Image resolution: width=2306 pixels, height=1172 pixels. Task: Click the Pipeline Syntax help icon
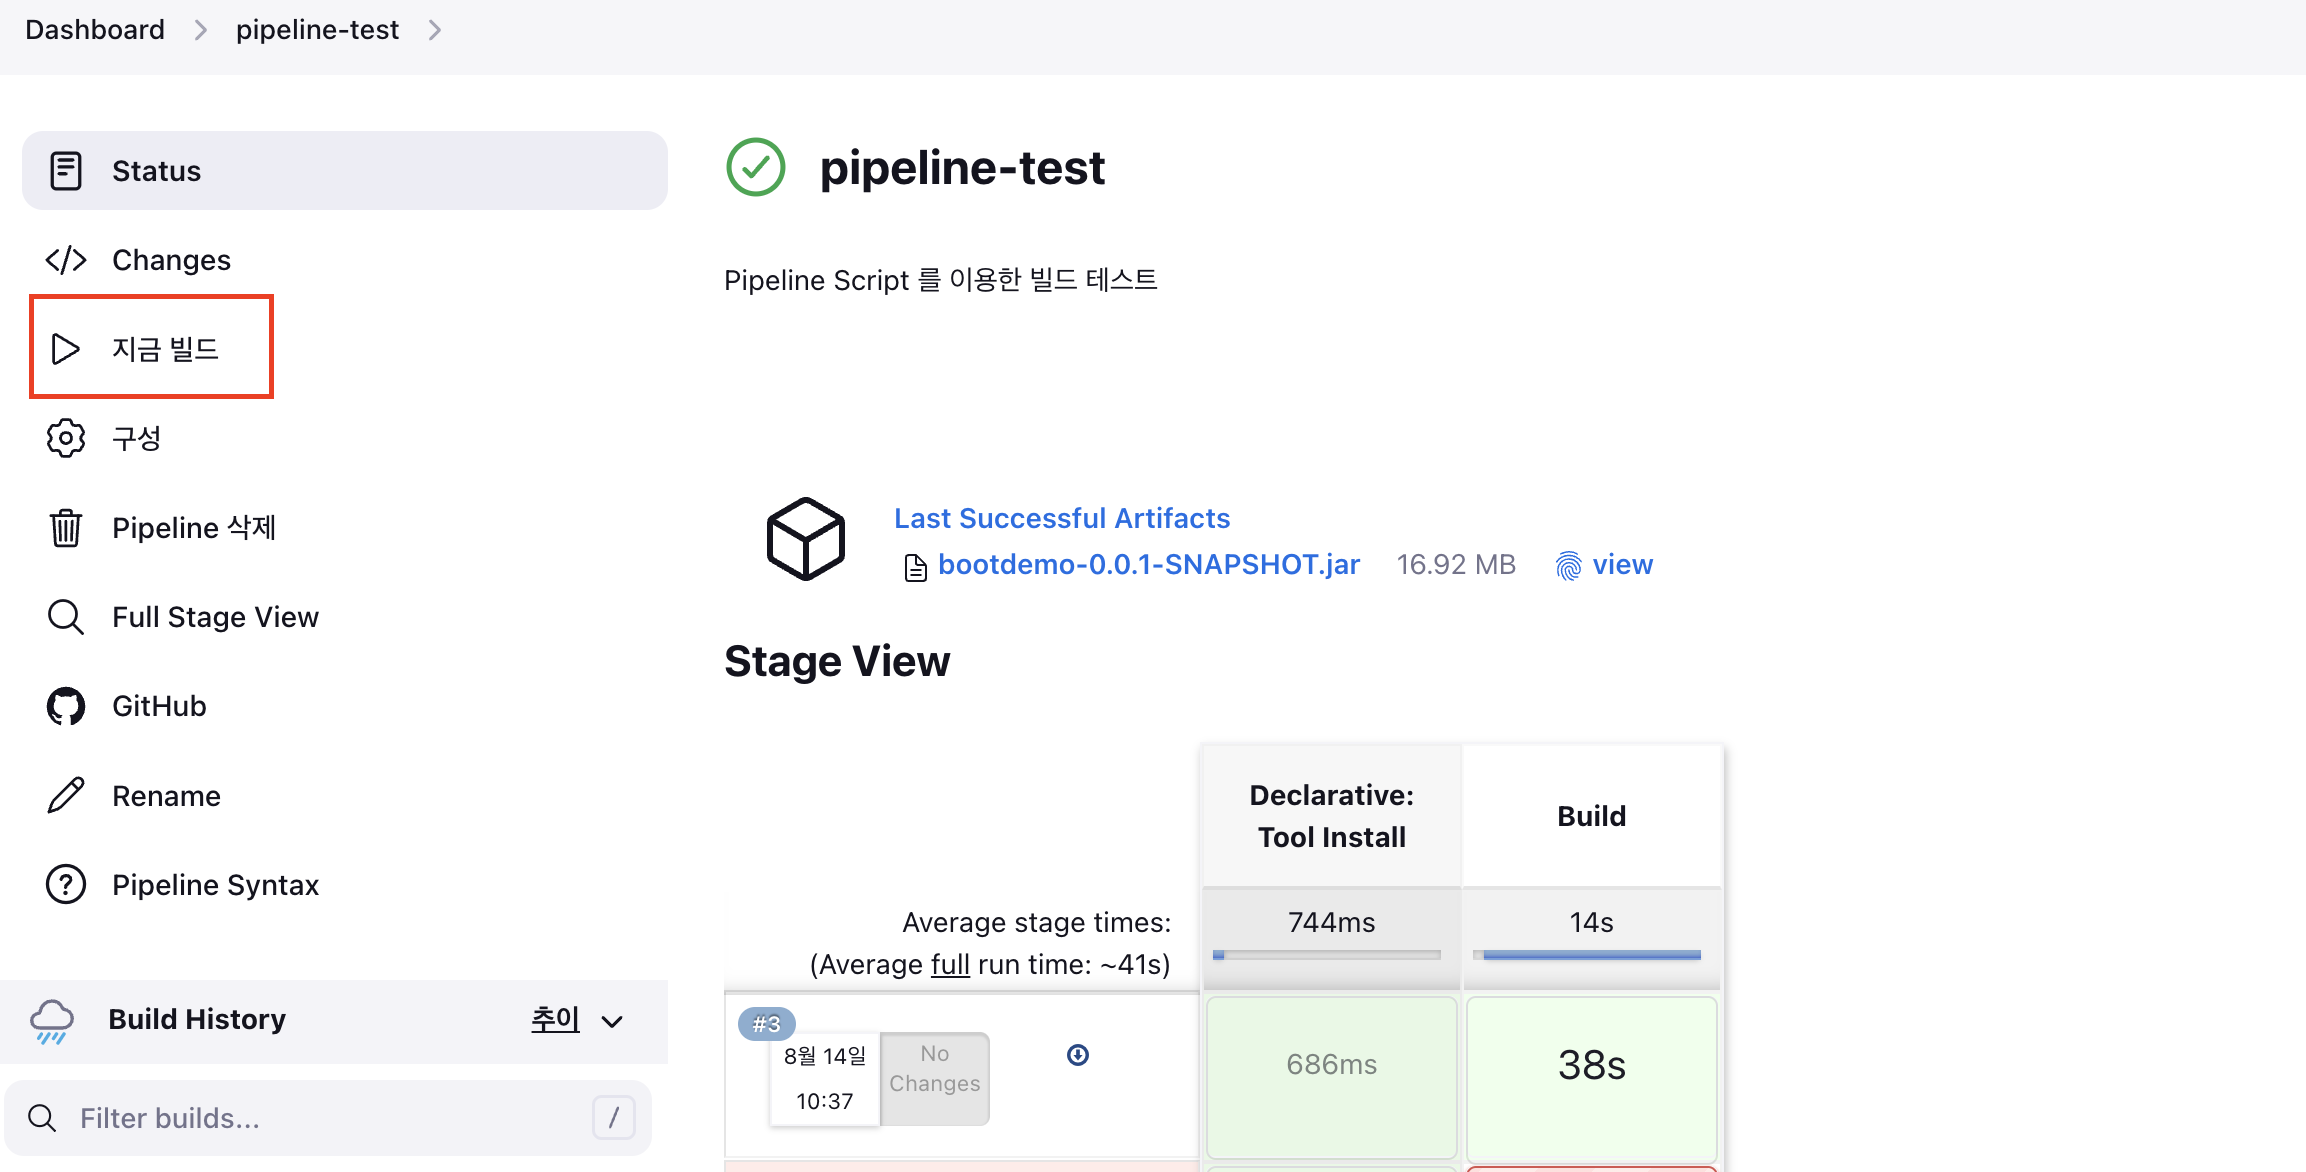tap(66, 885)
